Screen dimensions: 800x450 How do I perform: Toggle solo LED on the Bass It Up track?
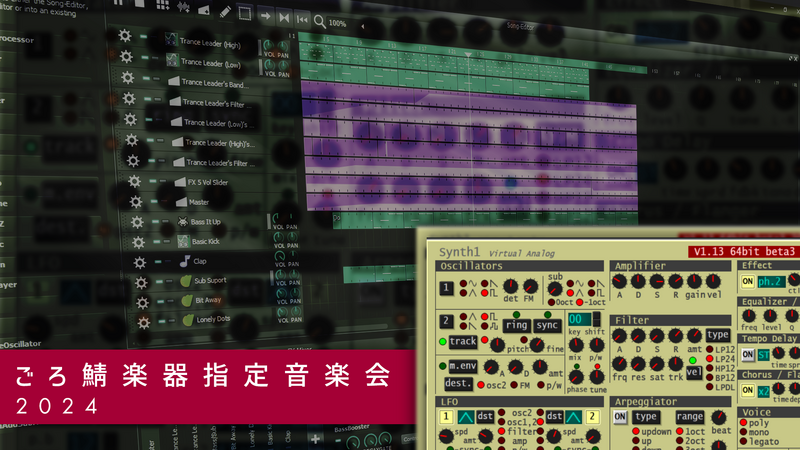pyautogui.click(x=165, y=222)
